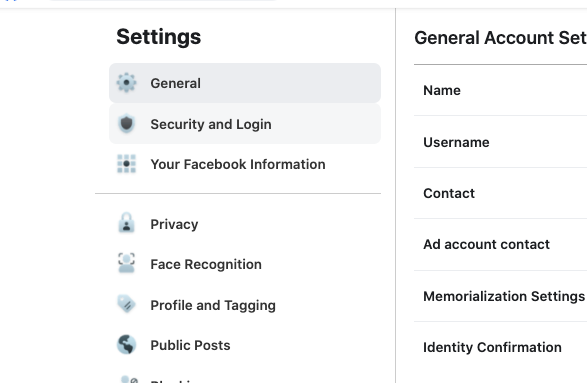Open the Contact settings row

coord(501,193)
